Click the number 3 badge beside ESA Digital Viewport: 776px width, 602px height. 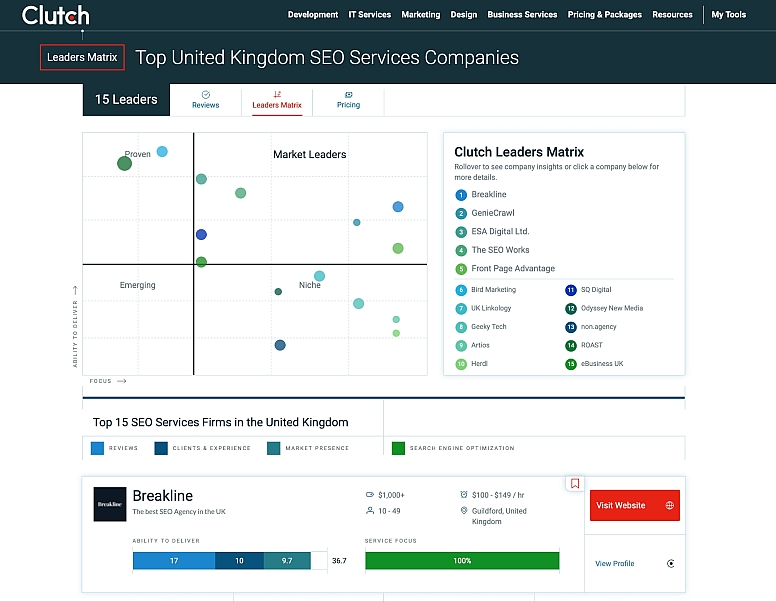pos(461,232)
